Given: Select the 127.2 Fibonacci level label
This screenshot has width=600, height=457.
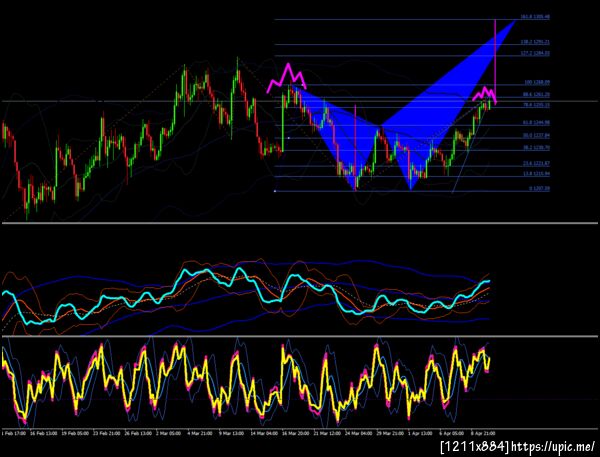Looking at the screenshot, I should [535, 53].
